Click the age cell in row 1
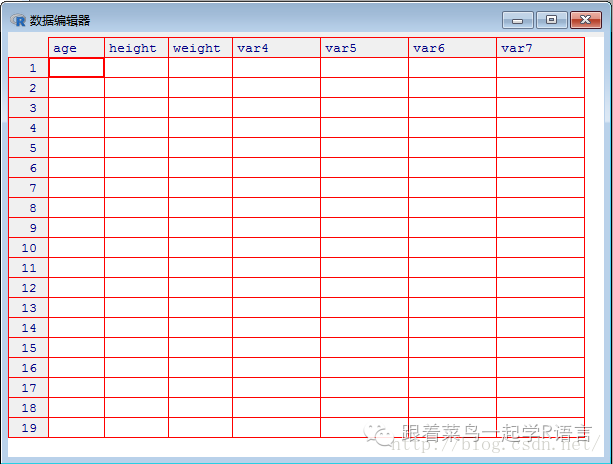The height and width of the screenshot is (464, 613). click(x=76, y=68)
